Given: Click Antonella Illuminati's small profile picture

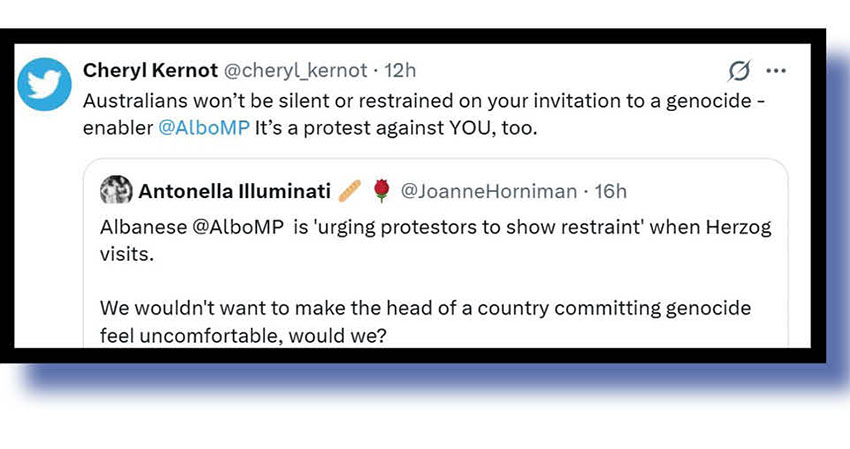Looking at the screenshot, I should point(116,190).
